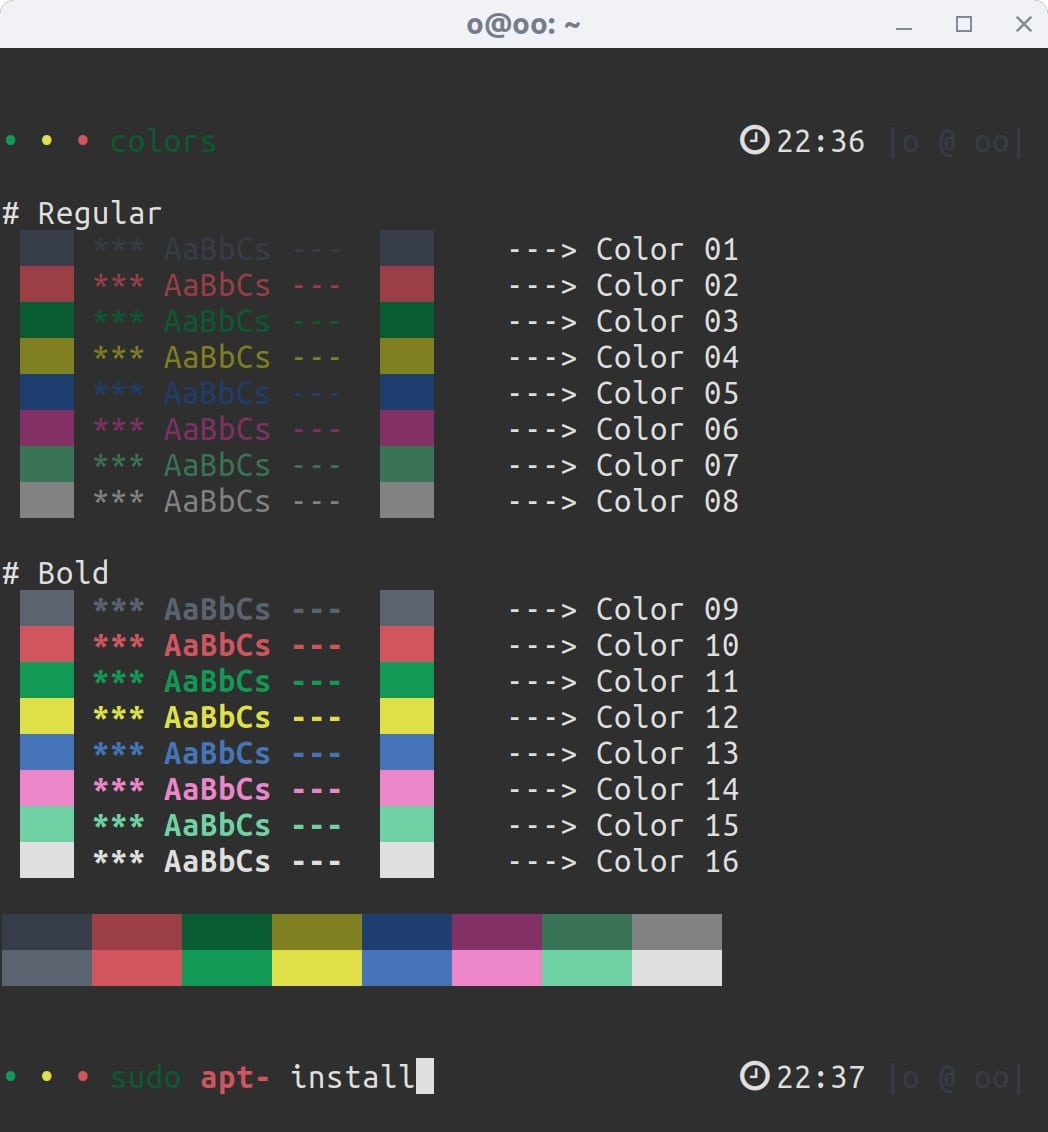Screen dimensions: 1048x1132
Task: Click the leftmost swatch in the Color 10 row
Action: (x=47, y=644)
